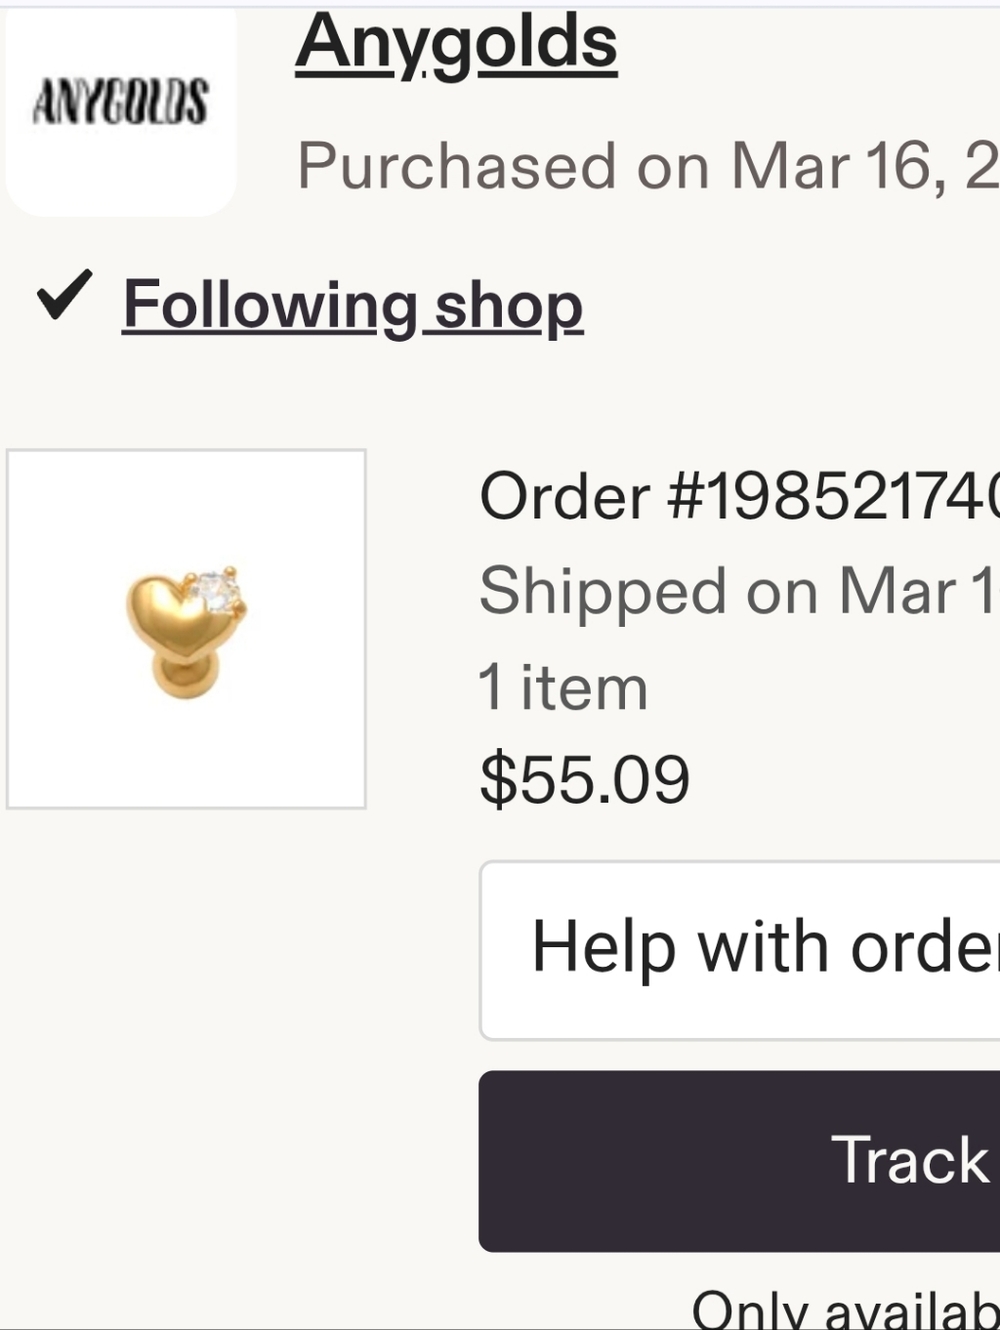Image resolution: width=1000 pixels, height=1330 pixels.
Task: Select the order number text
Action: (x=740, y=496)
